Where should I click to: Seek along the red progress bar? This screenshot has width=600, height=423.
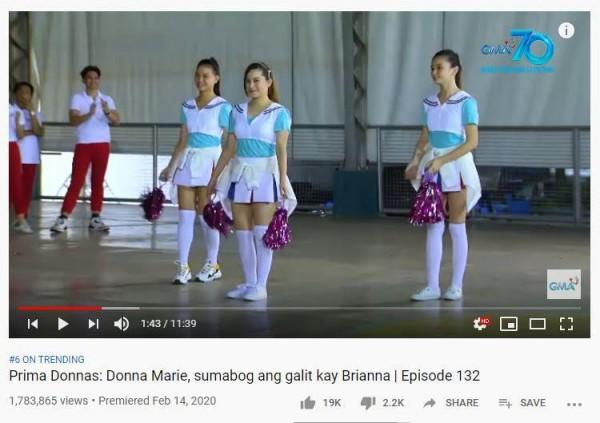coord(298,308)
